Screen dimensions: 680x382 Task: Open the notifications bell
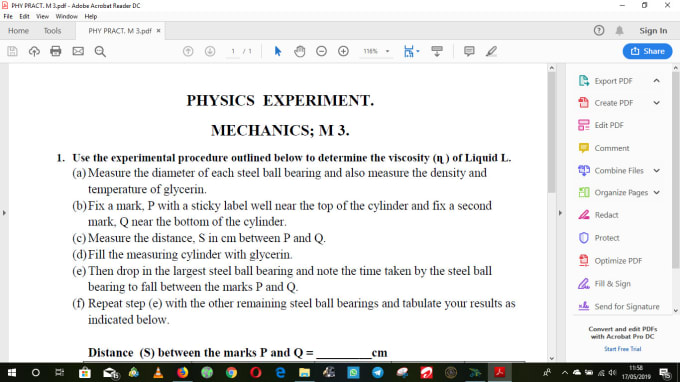pos(619,30)
